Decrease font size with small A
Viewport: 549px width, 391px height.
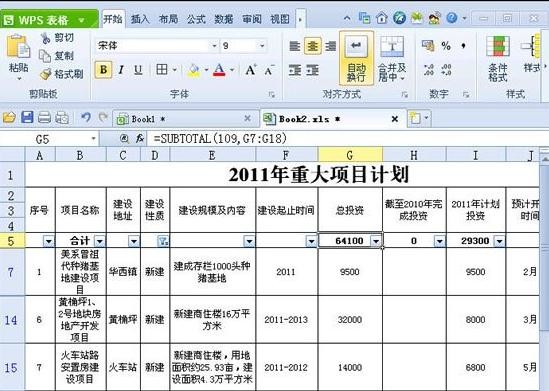[x=269, y=70]
